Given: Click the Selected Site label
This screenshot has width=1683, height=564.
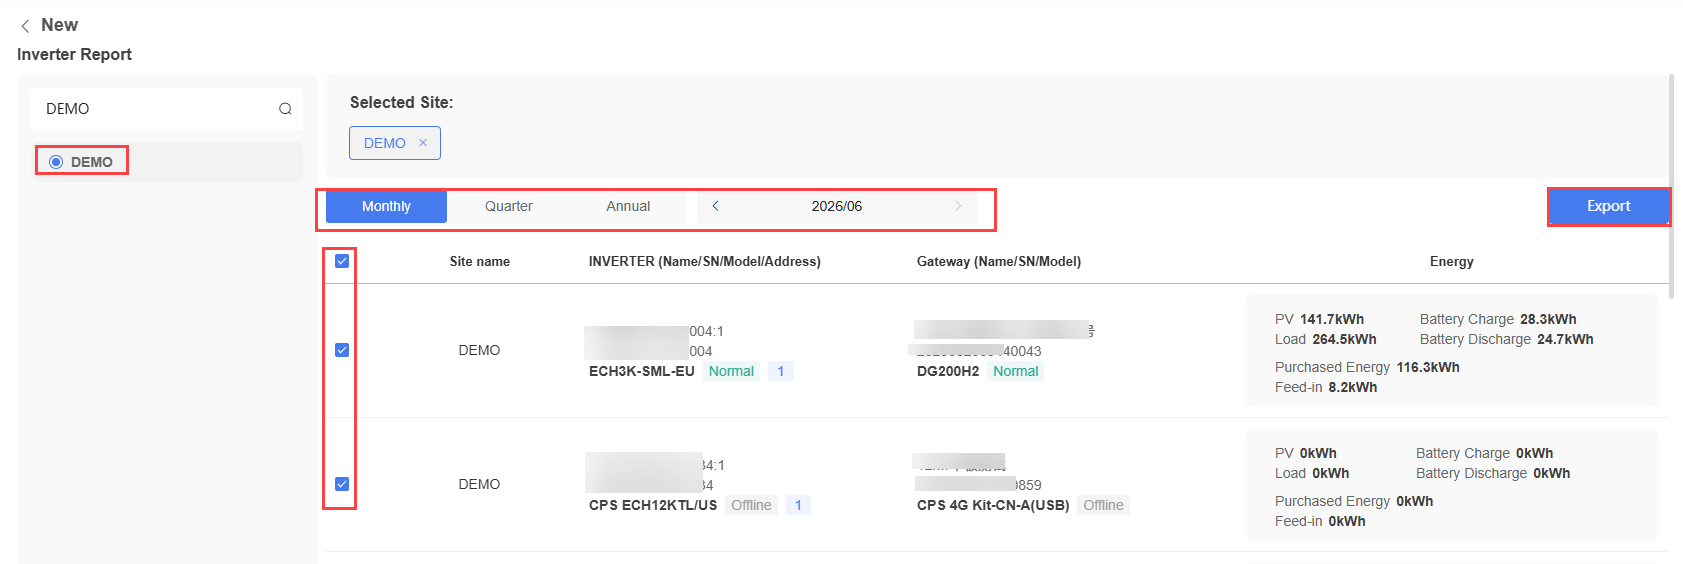Looking at the screenshot, I should click(401, 102).
